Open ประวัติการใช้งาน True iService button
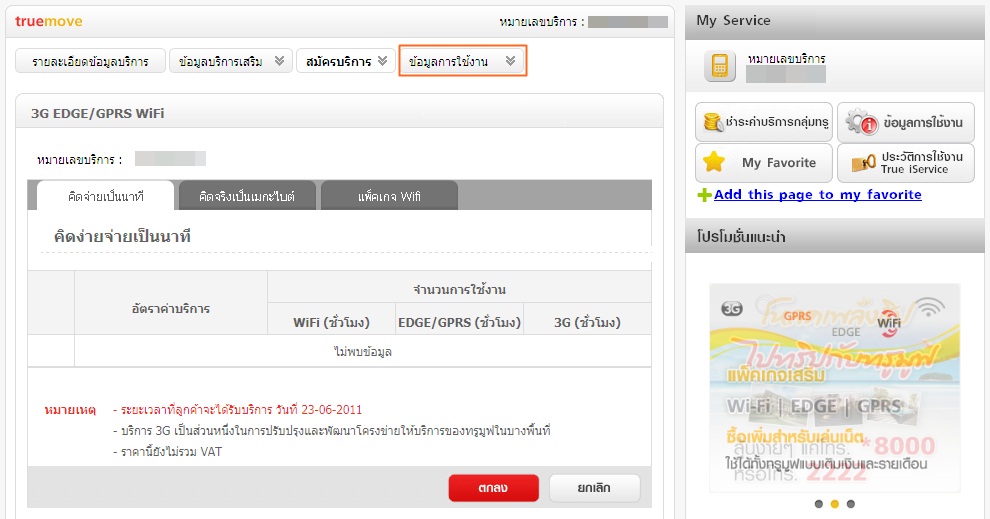 [906, 163]
